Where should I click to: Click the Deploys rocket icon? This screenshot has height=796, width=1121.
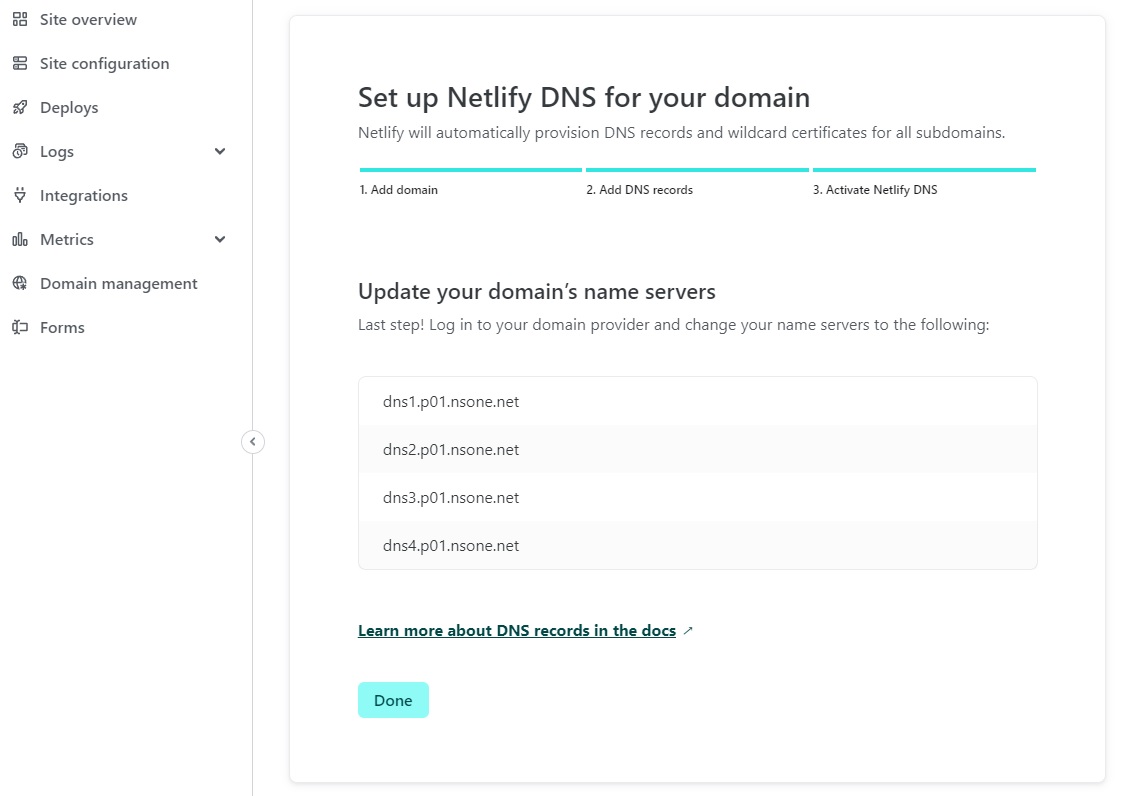[x=20, y=107]
